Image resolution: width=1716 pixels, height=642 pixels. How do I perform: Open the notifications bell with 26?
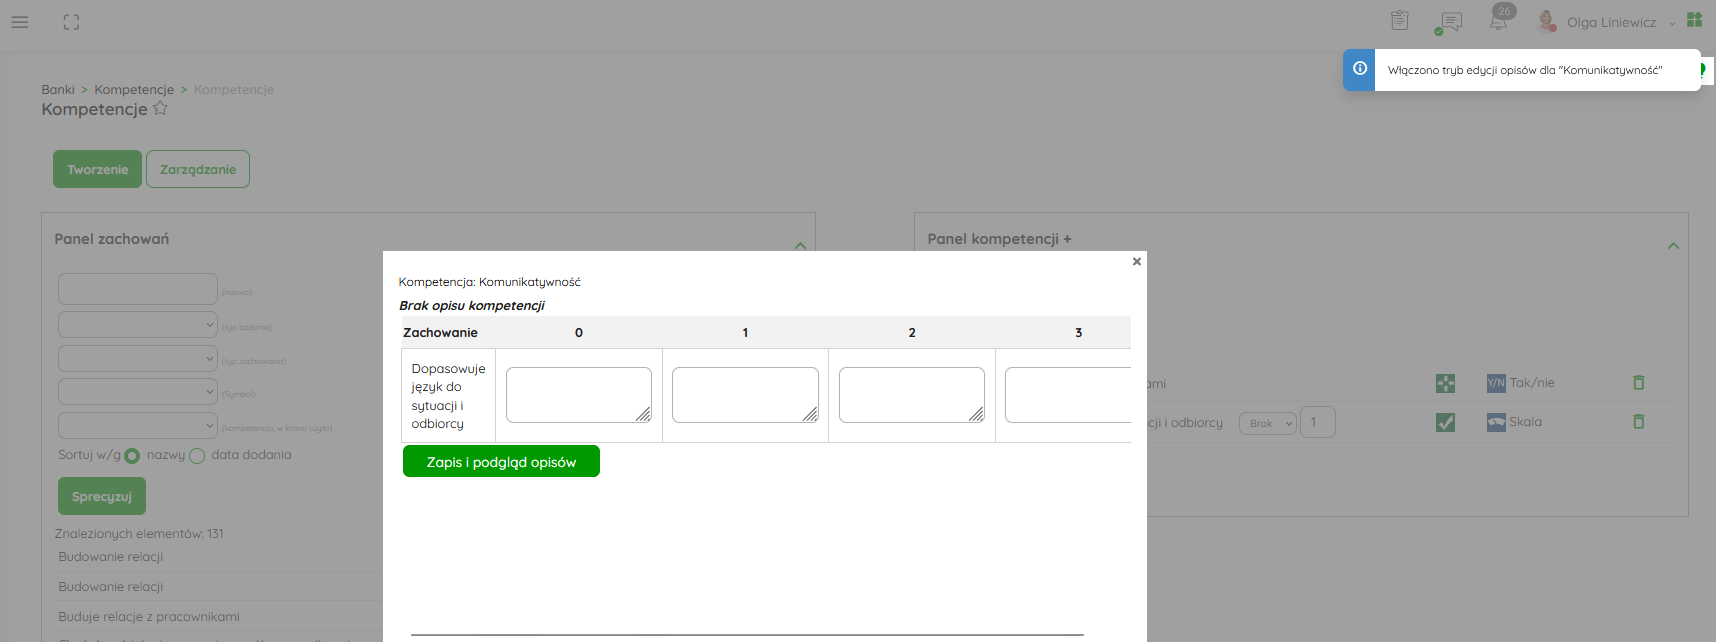[1499, 20]
